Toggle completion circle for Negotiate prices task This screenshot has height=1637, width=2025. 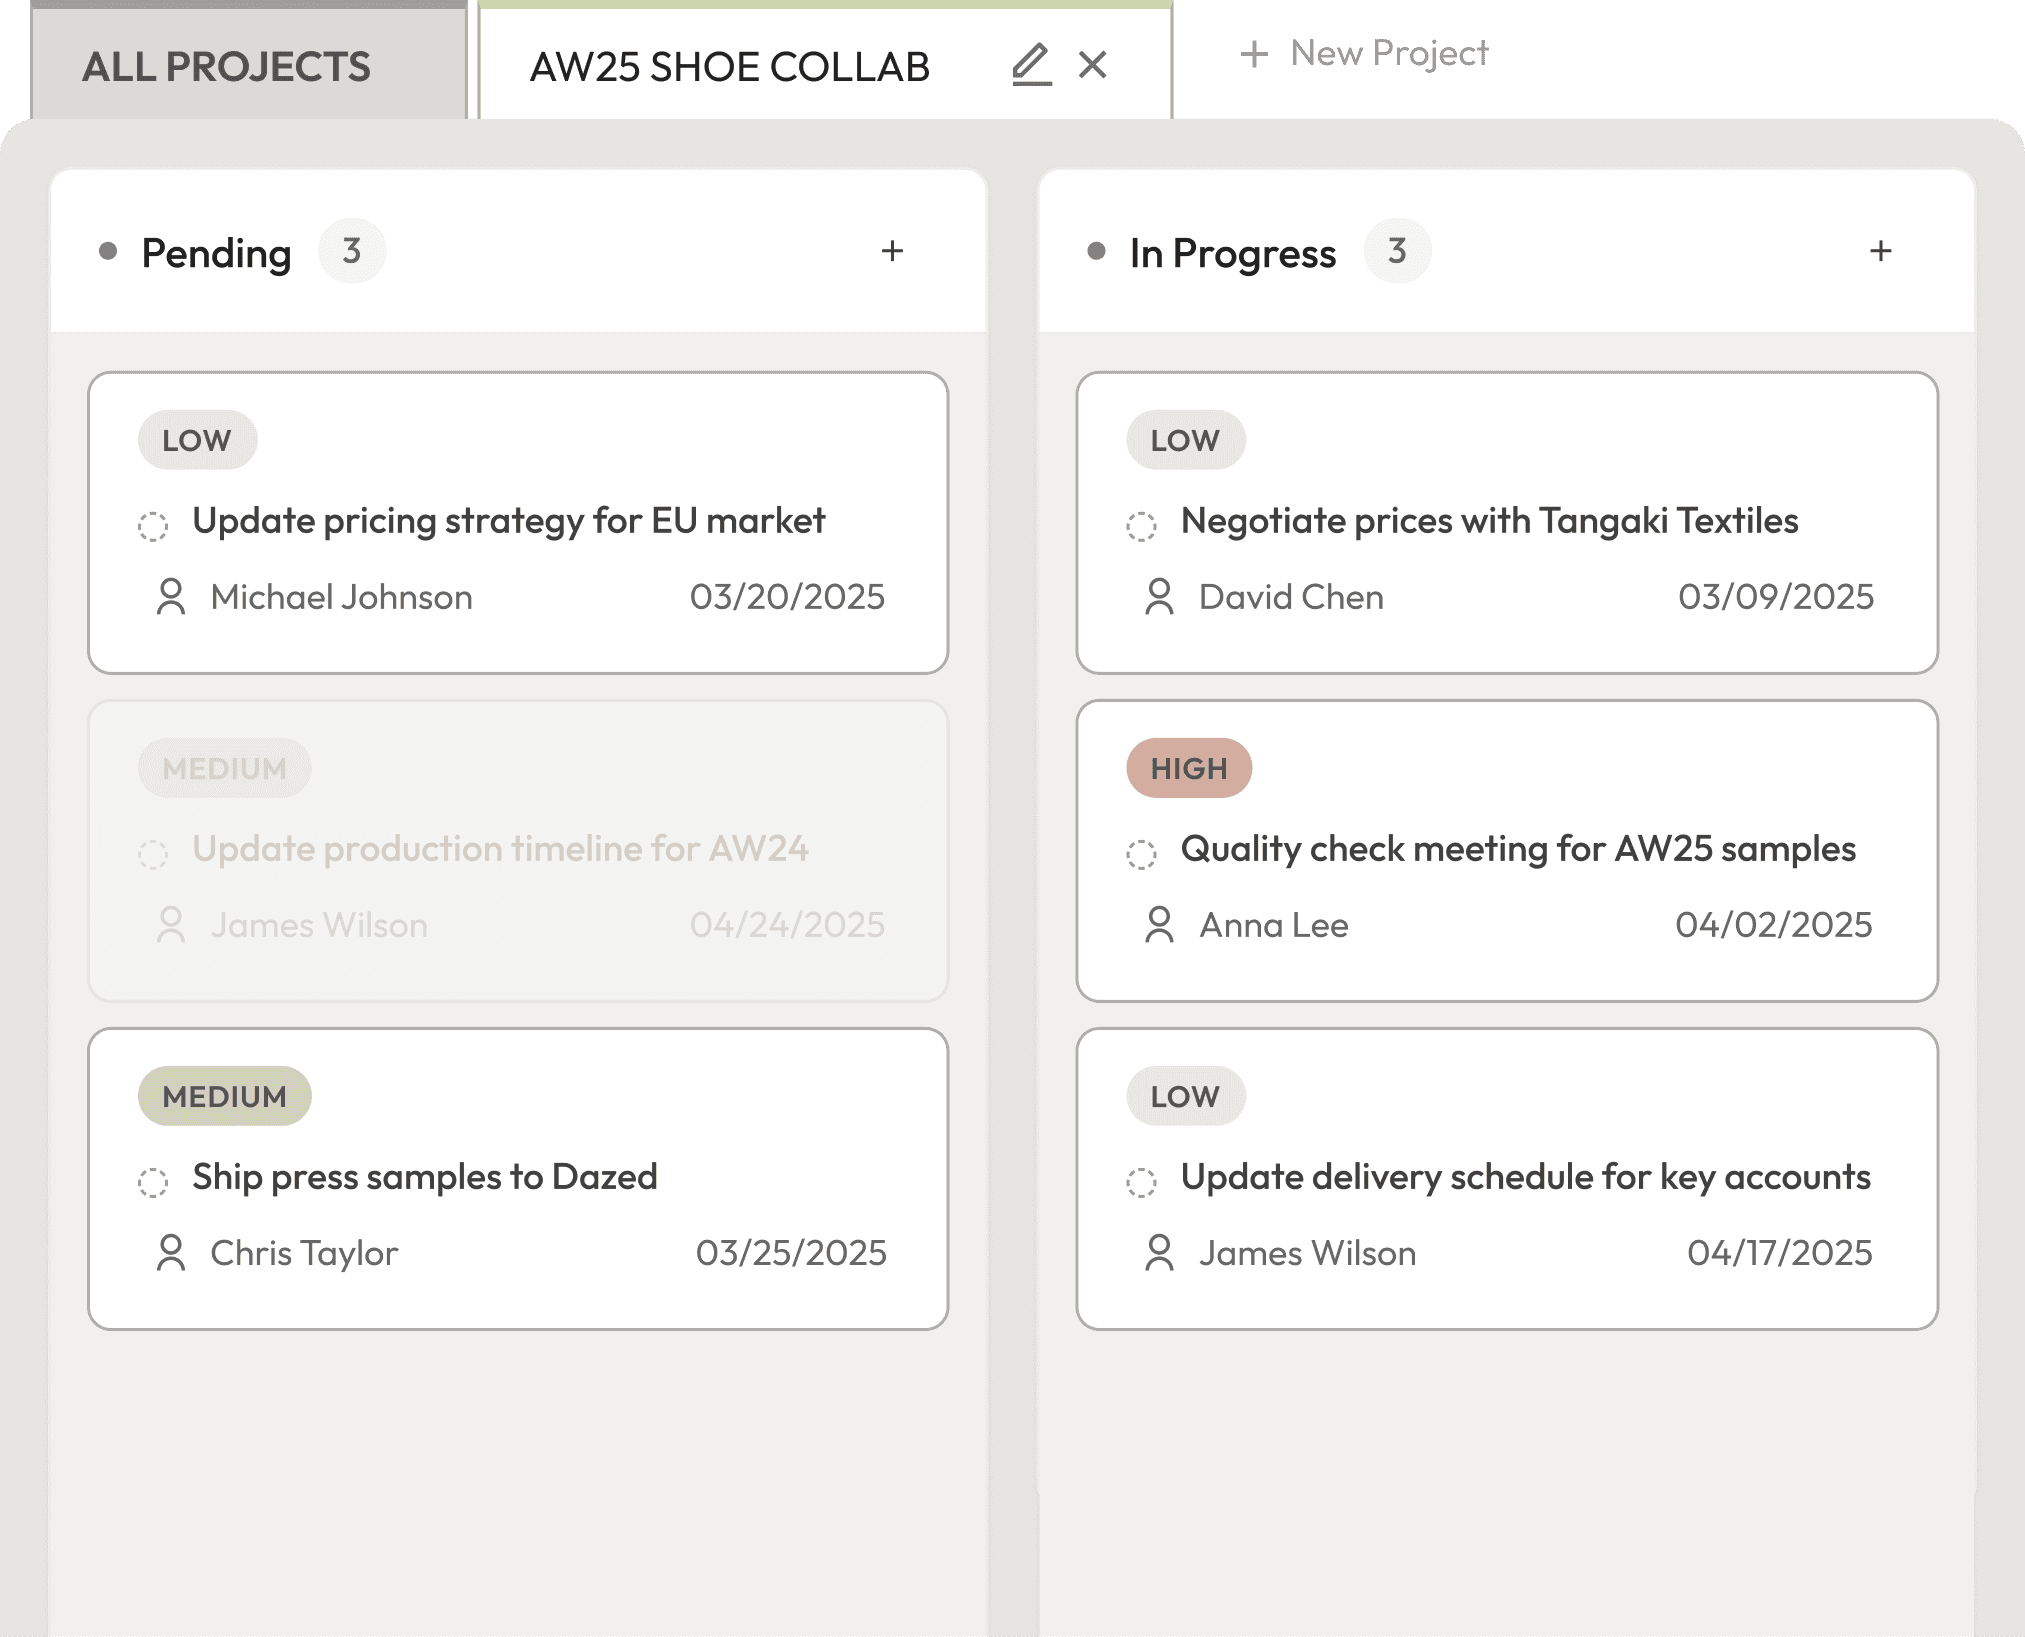(x=1141, y=526)
